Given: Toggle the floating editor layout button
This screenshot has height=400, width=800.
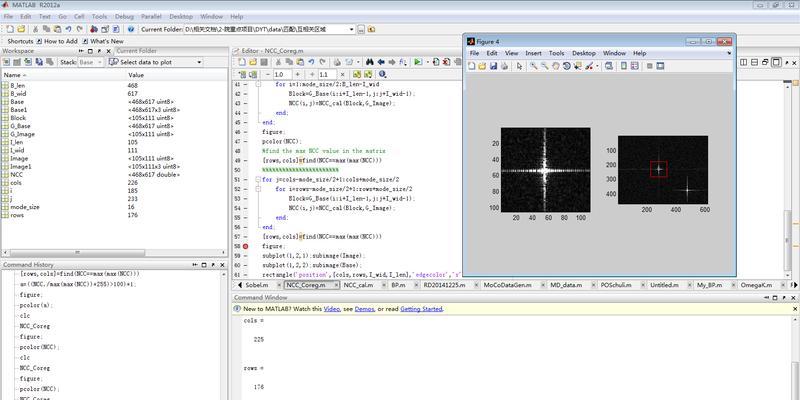Looking at the screenshot, I should tap(765, 62).
